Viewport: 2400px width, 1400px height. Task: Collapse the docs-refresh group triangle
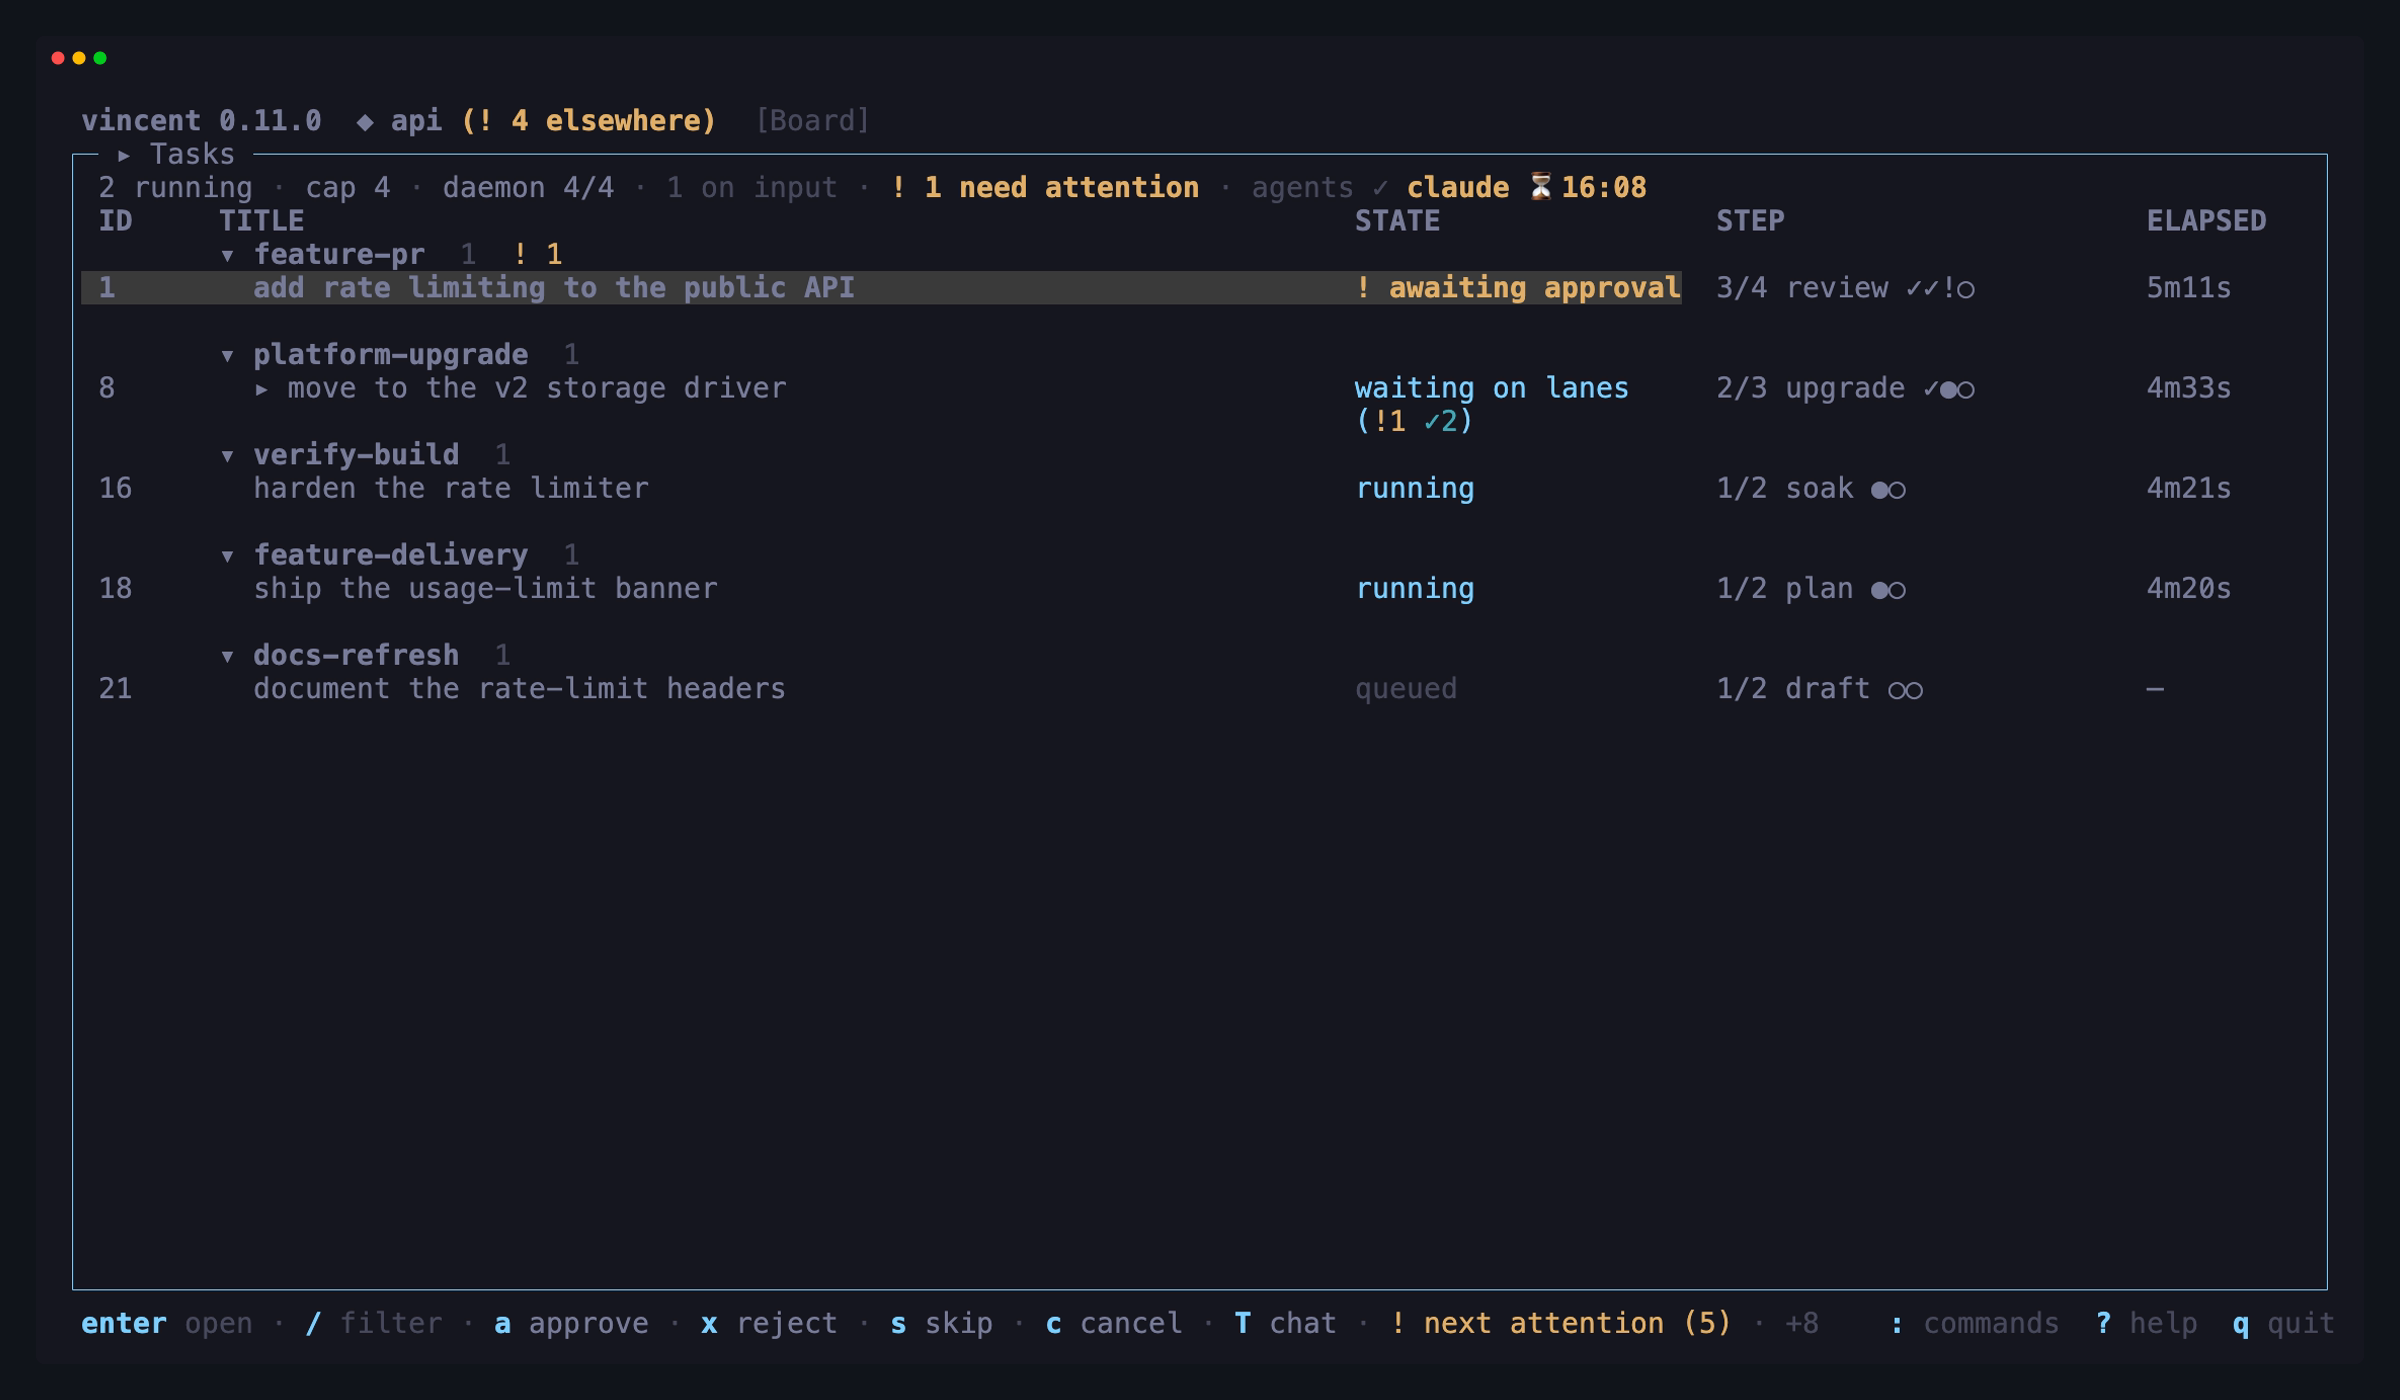tap(228, 656)
